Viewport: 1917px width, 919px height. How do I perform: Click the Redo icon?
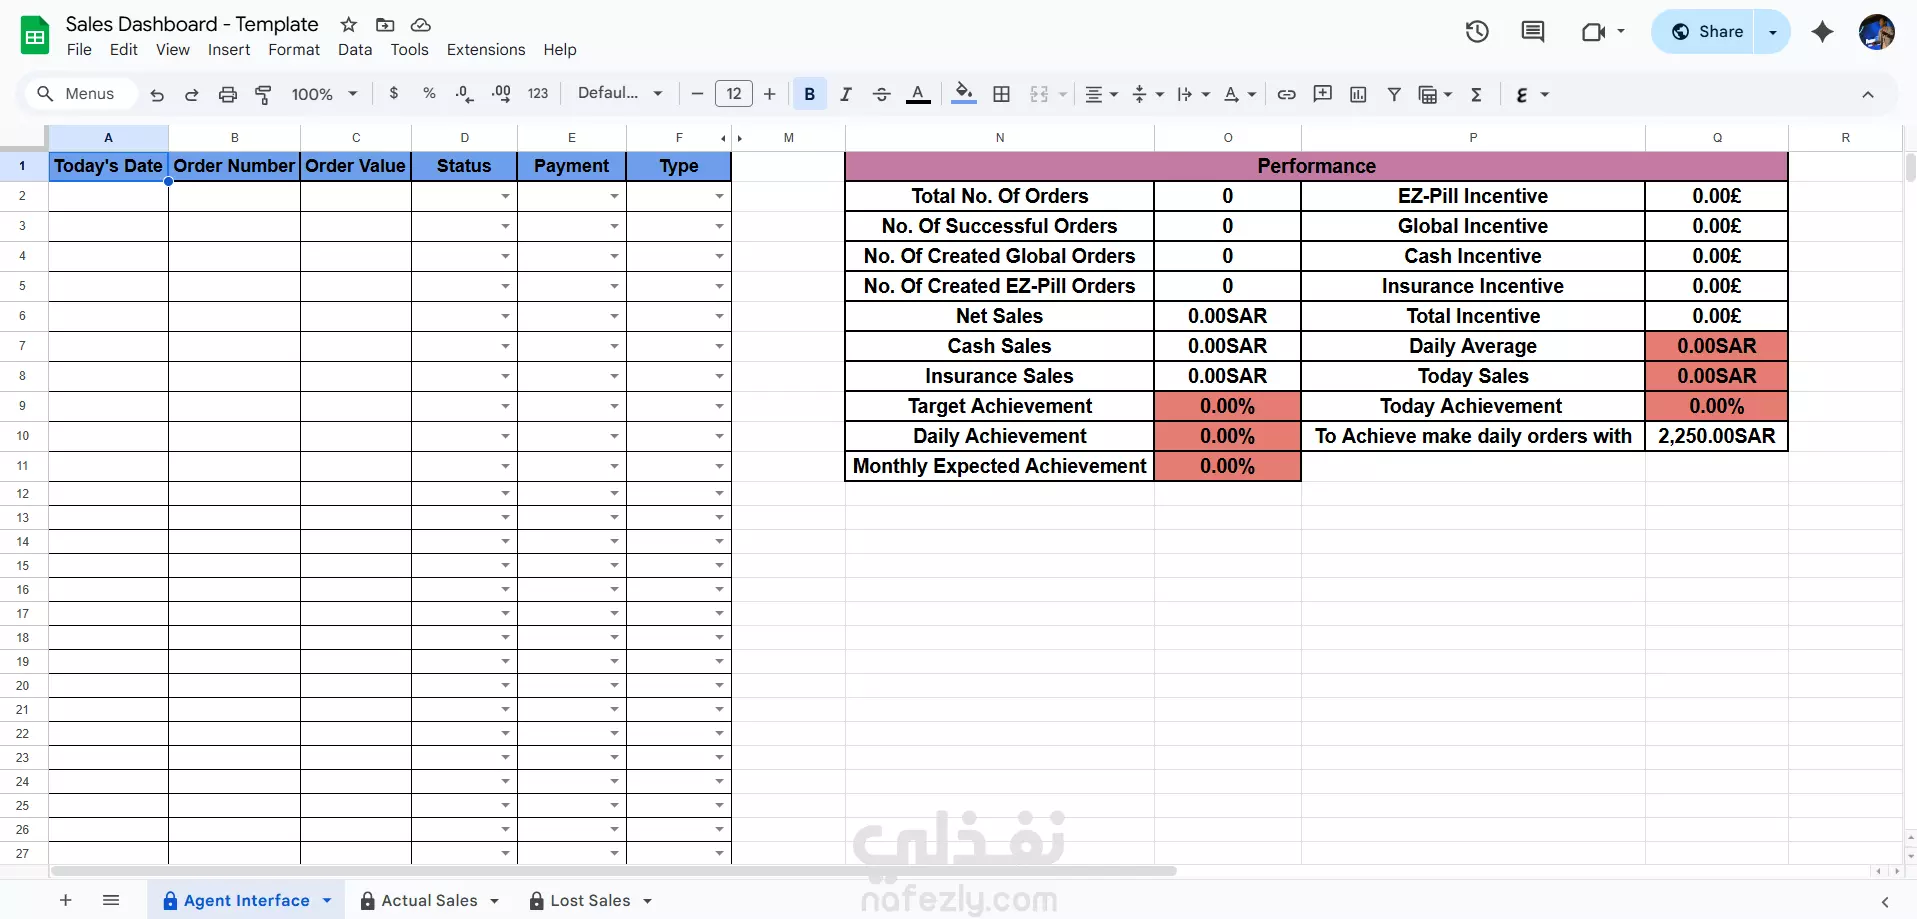click(x=191, y=94)
